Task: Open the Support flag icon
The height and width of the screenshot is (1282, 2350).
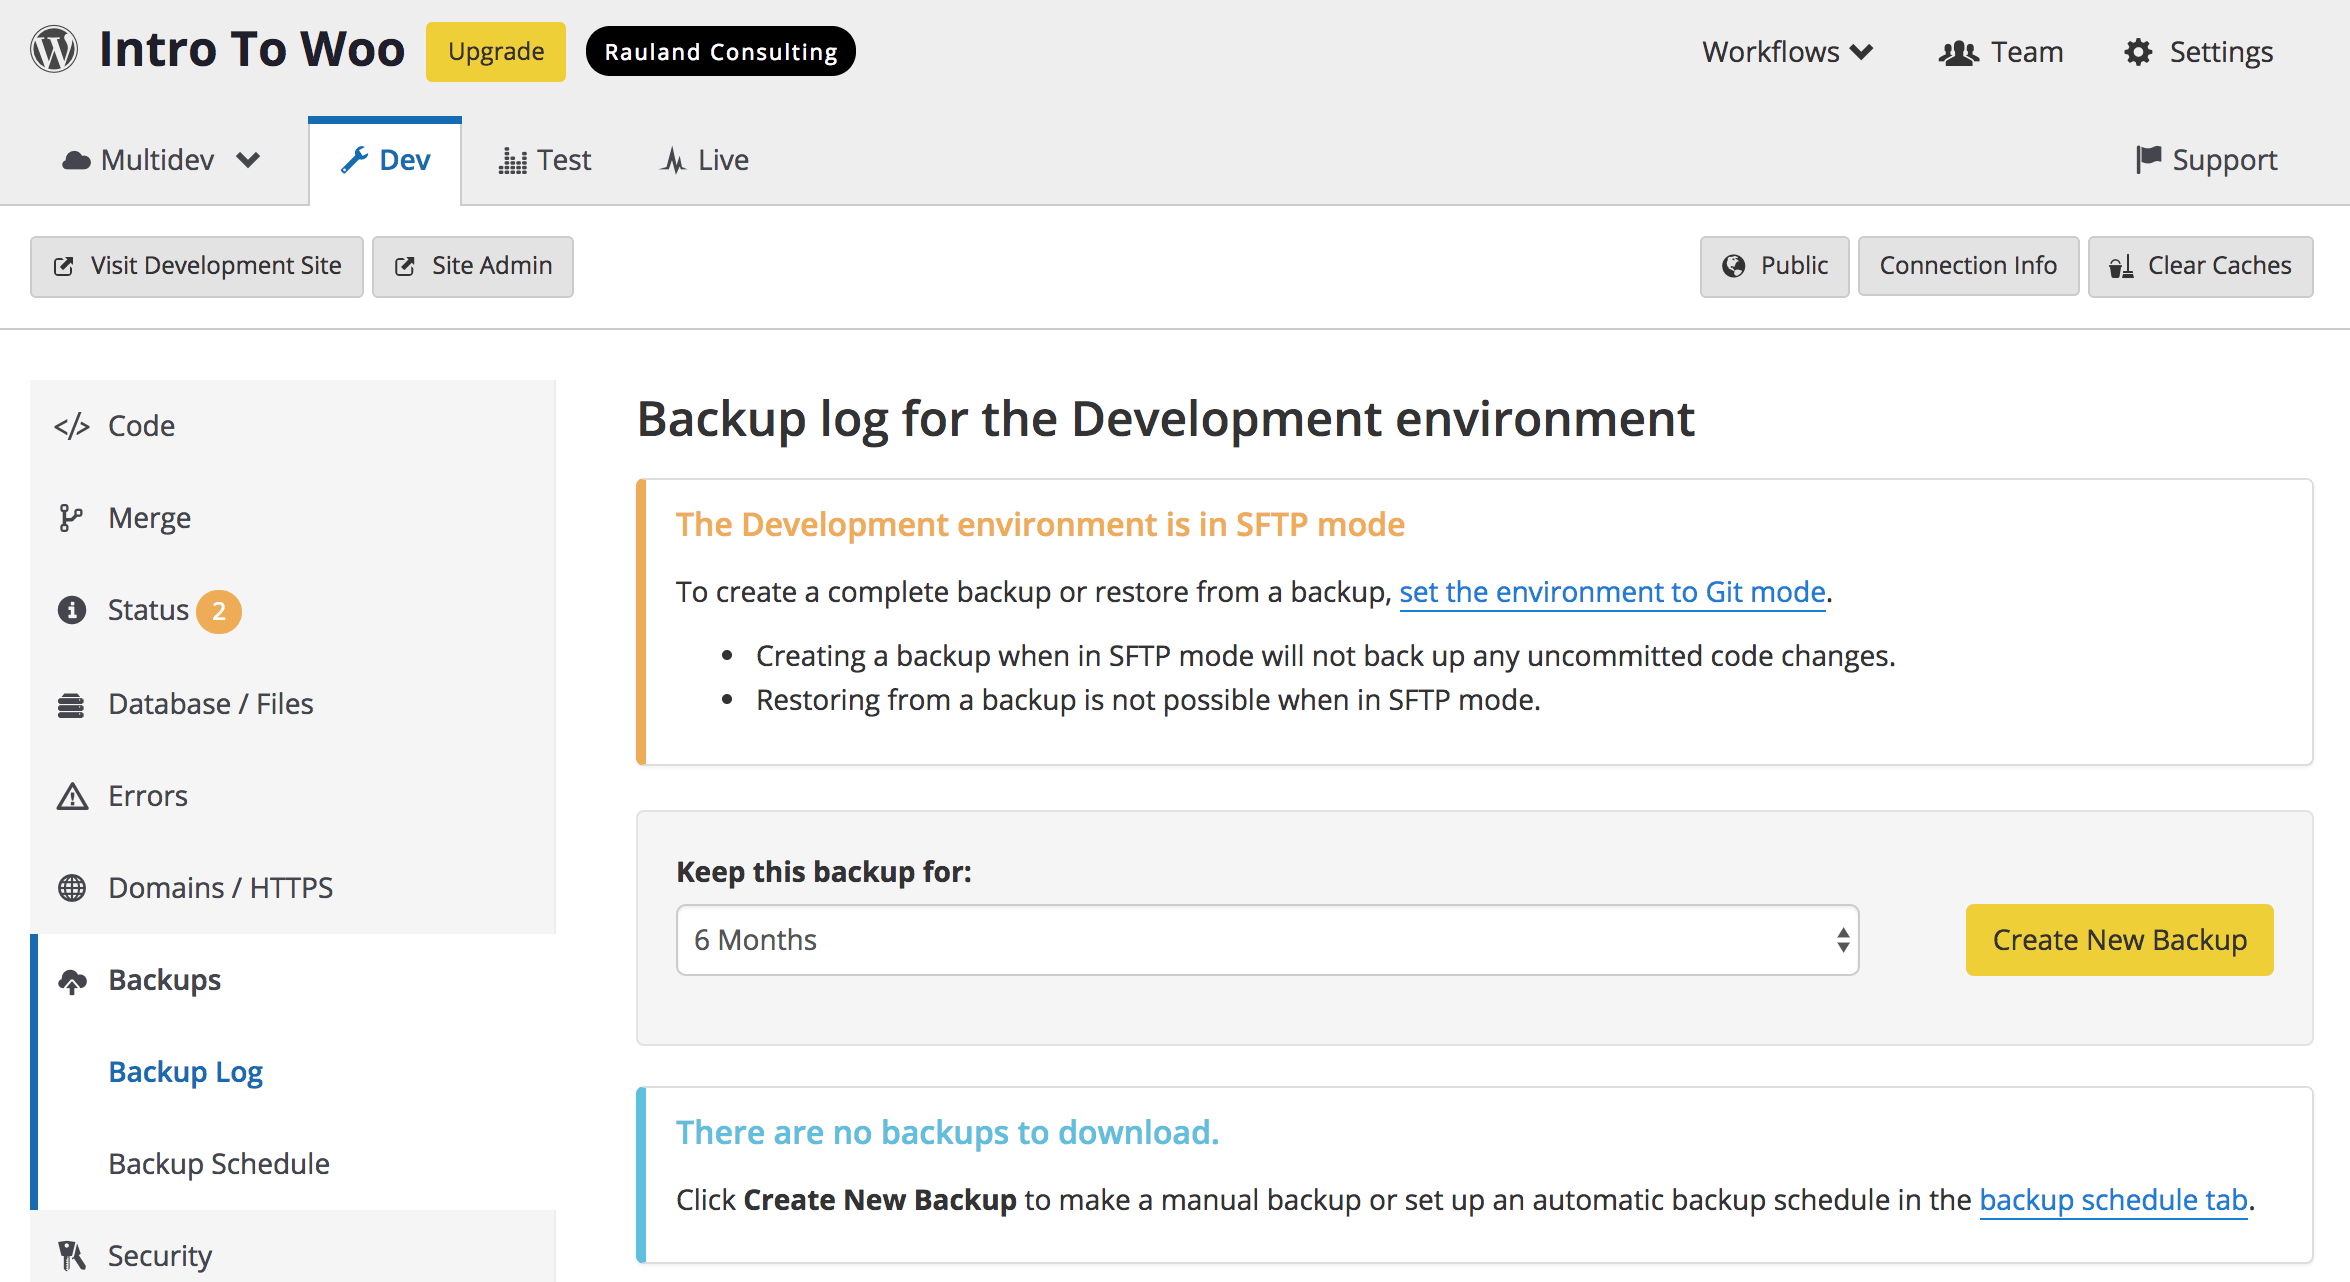Action: [x=2150, y=158]
